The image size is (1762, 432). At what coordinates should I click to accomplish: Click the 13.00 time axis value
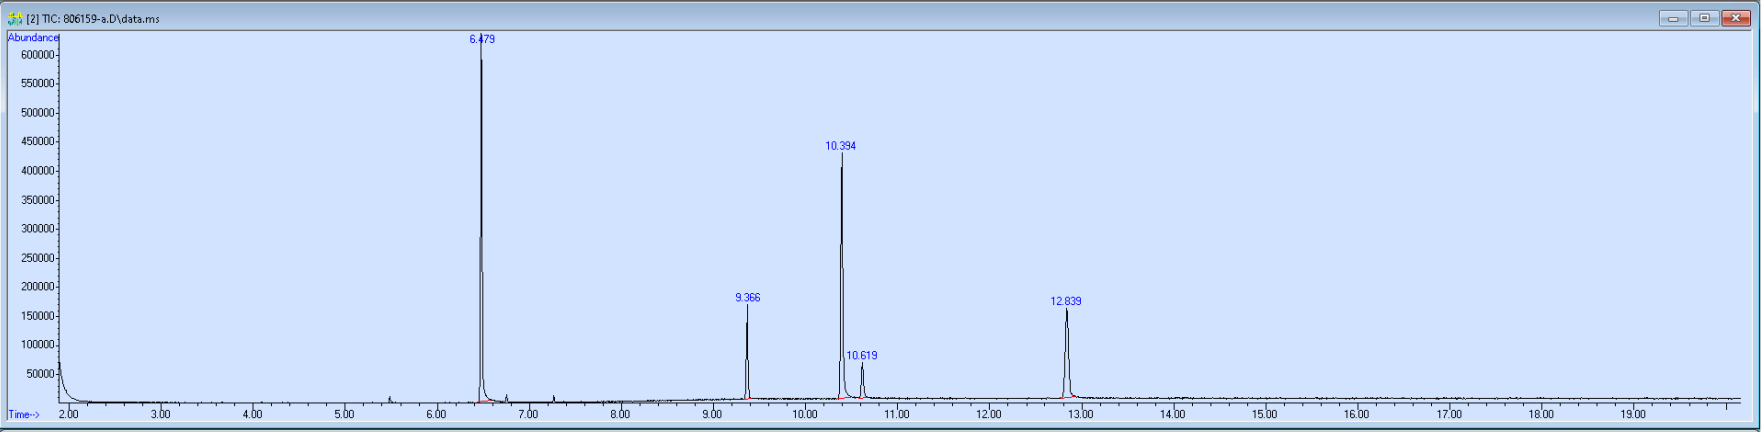click(1080, 414)
